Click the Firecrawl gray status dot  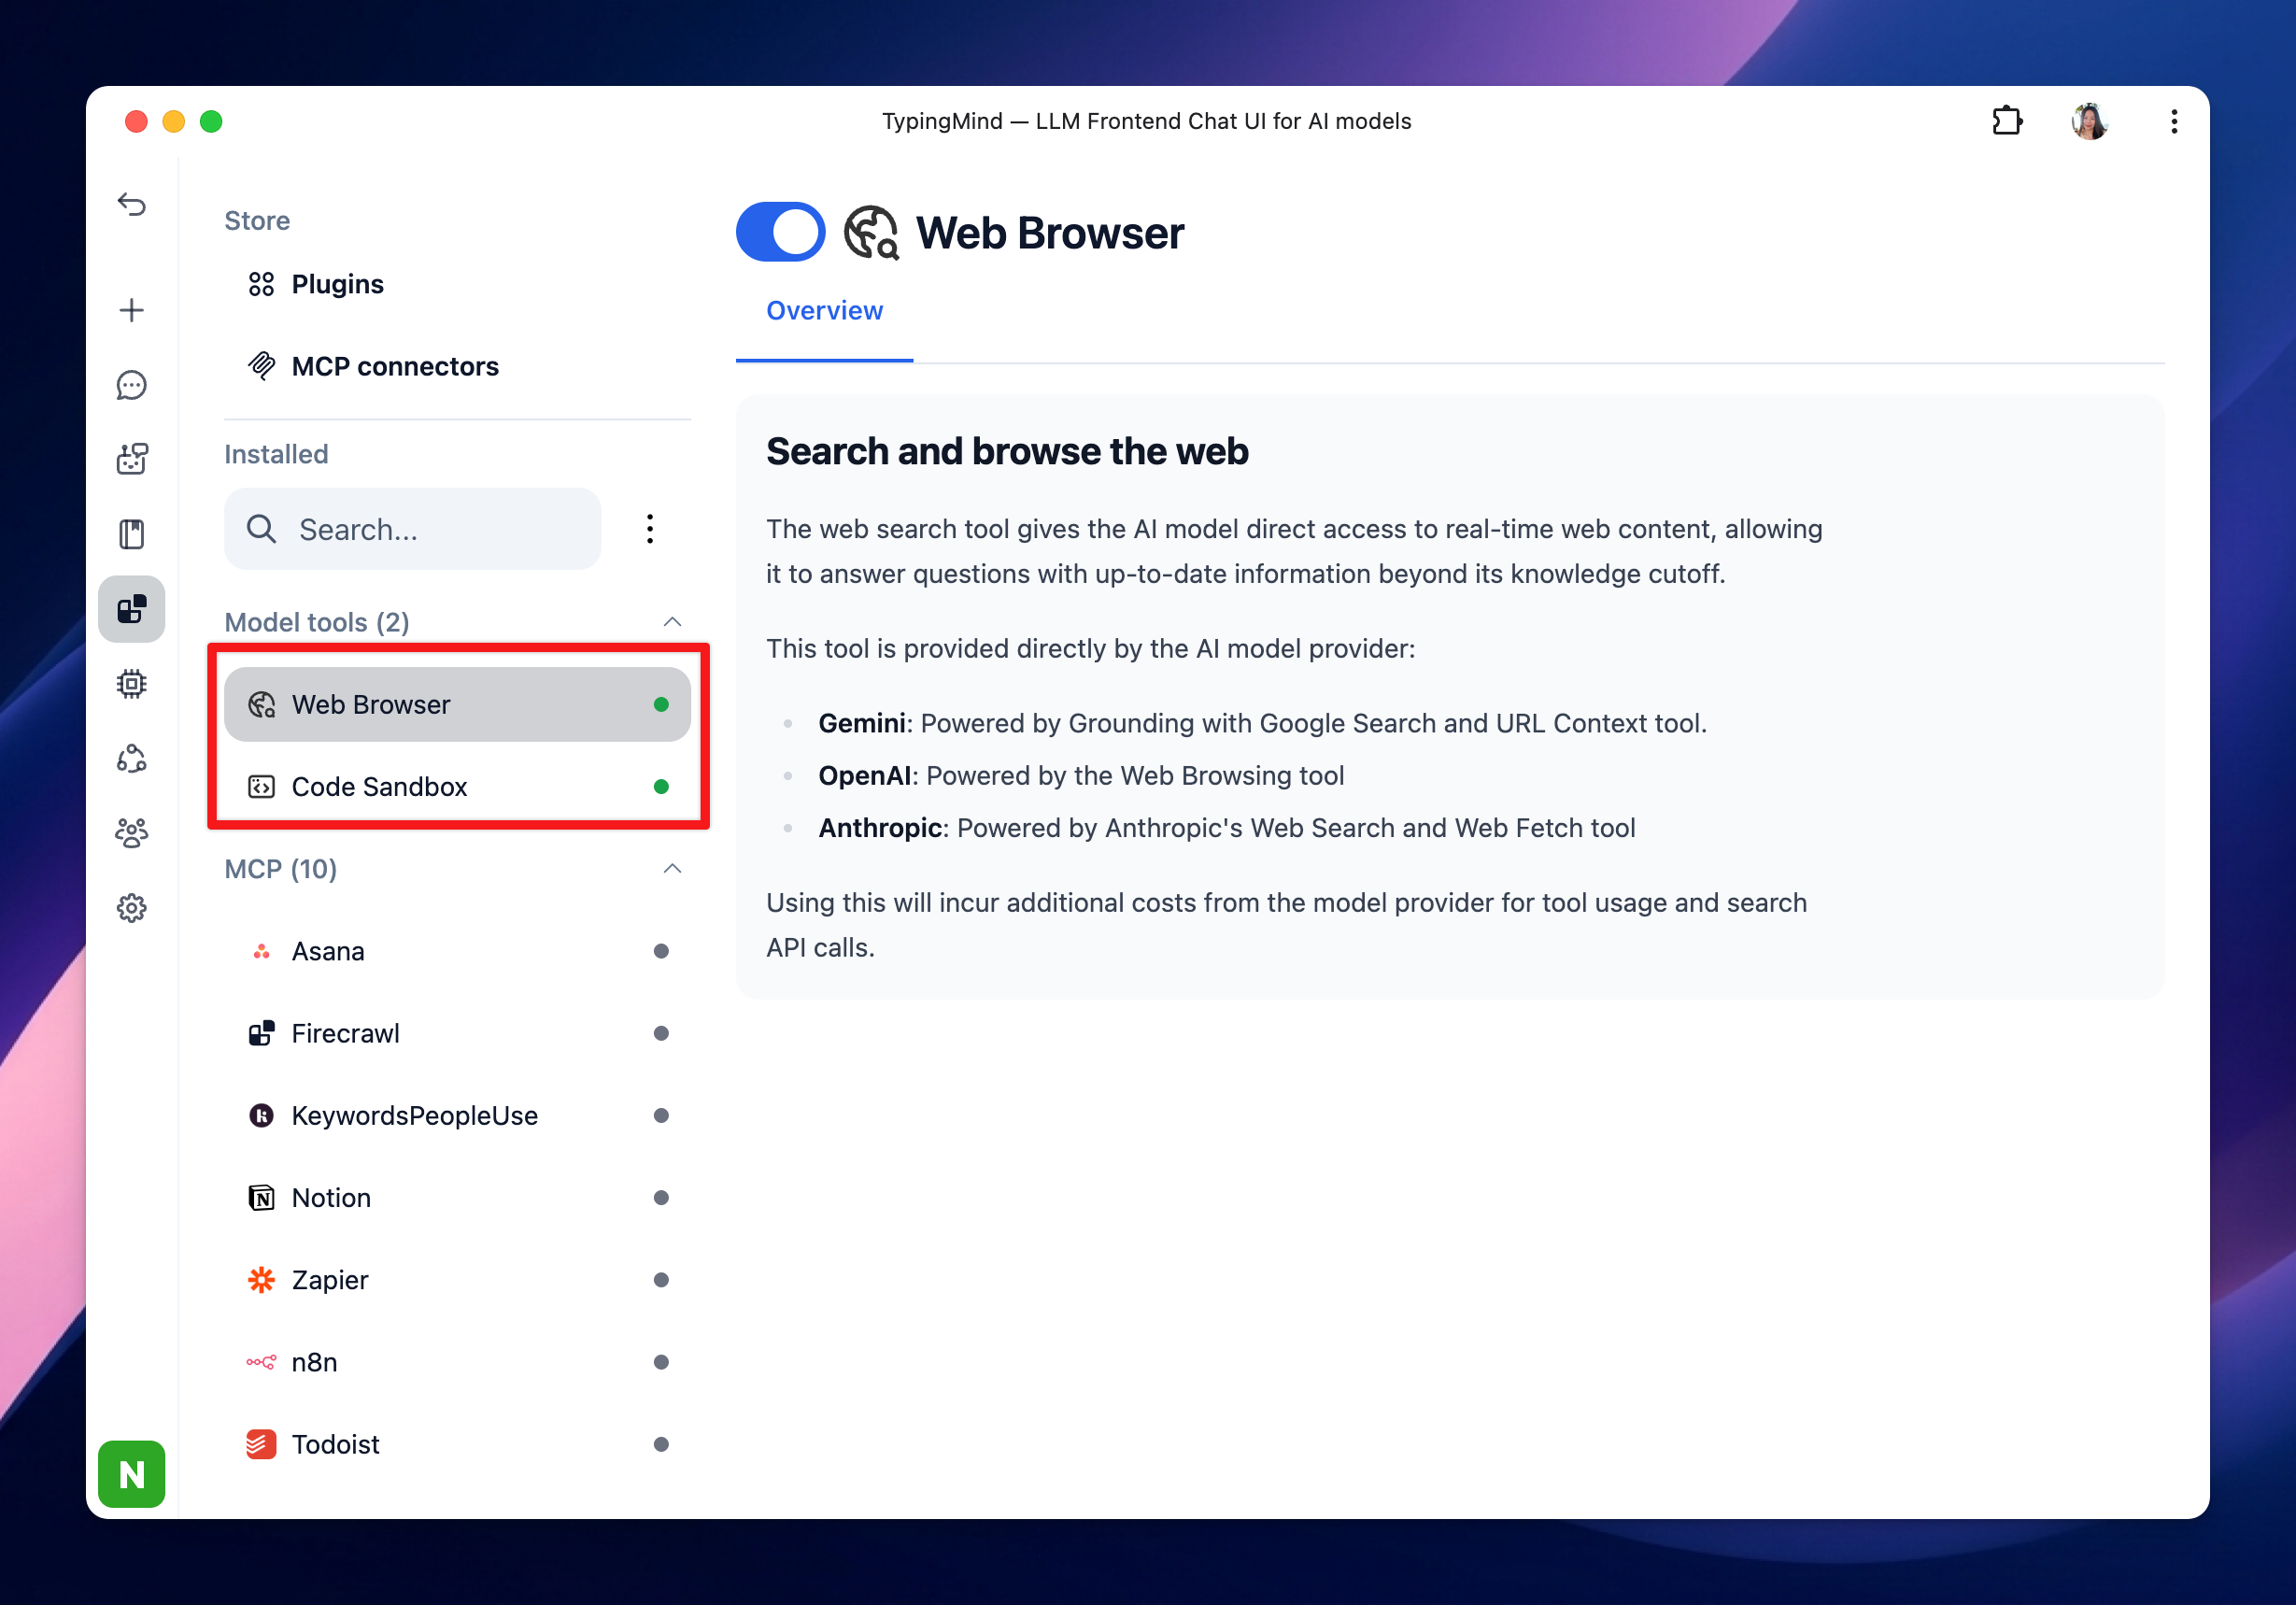pos(661,1033)
